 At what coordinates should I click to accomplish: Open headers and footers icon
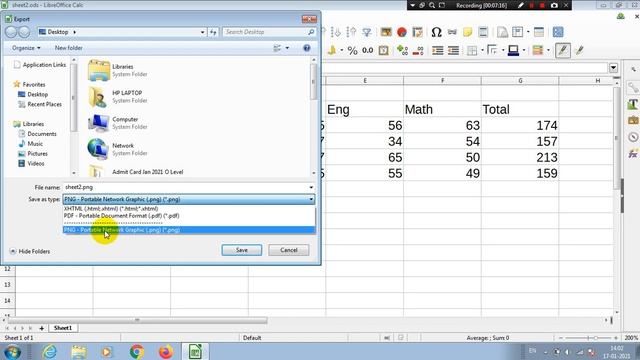coord(483,32)
